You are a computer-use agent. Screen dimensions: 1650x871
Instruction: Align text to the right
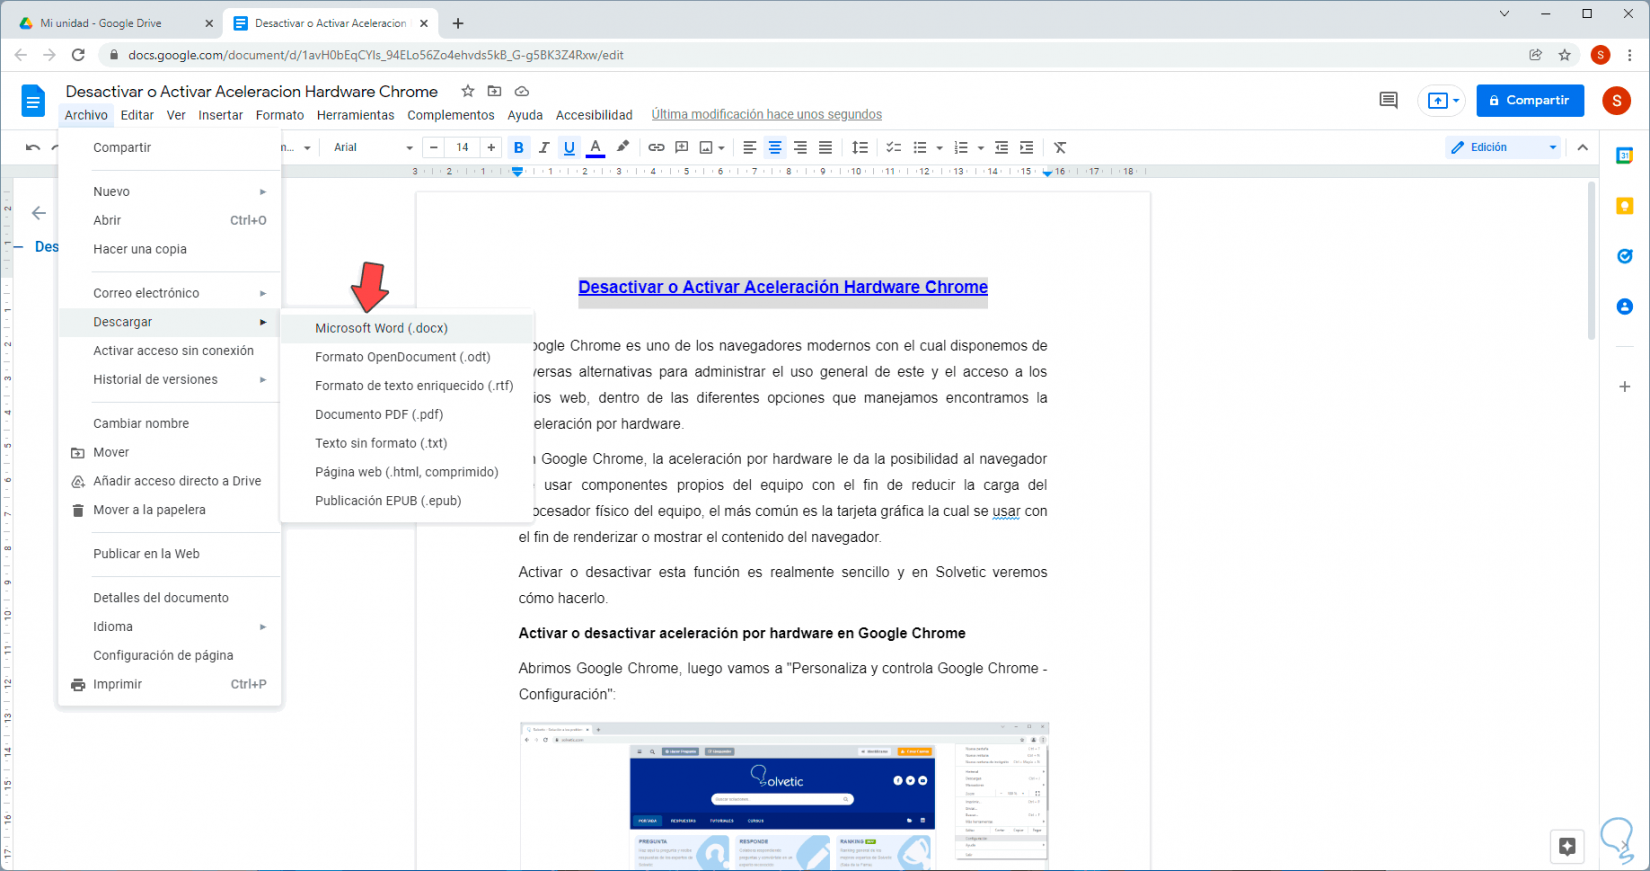(x=800, y=148)
